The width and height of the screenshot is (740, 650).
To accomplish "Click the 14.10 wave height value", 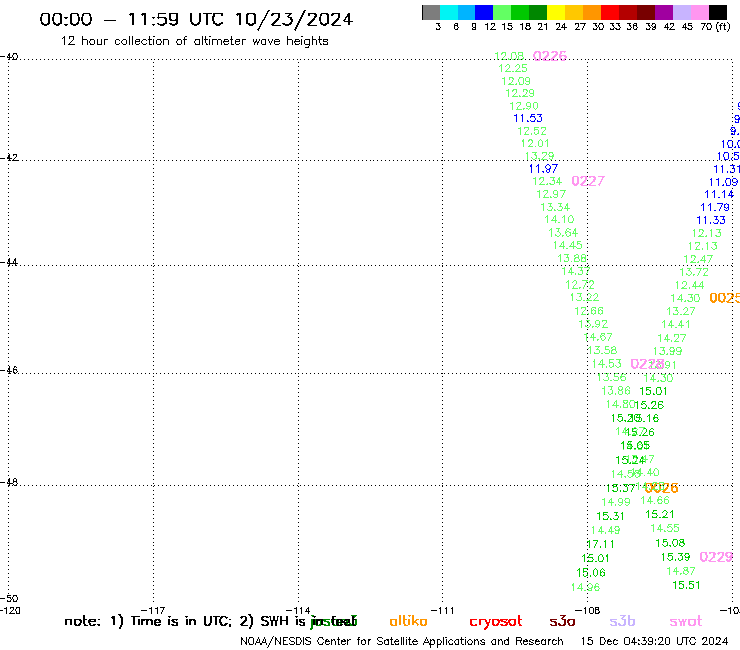I will 559,219.
